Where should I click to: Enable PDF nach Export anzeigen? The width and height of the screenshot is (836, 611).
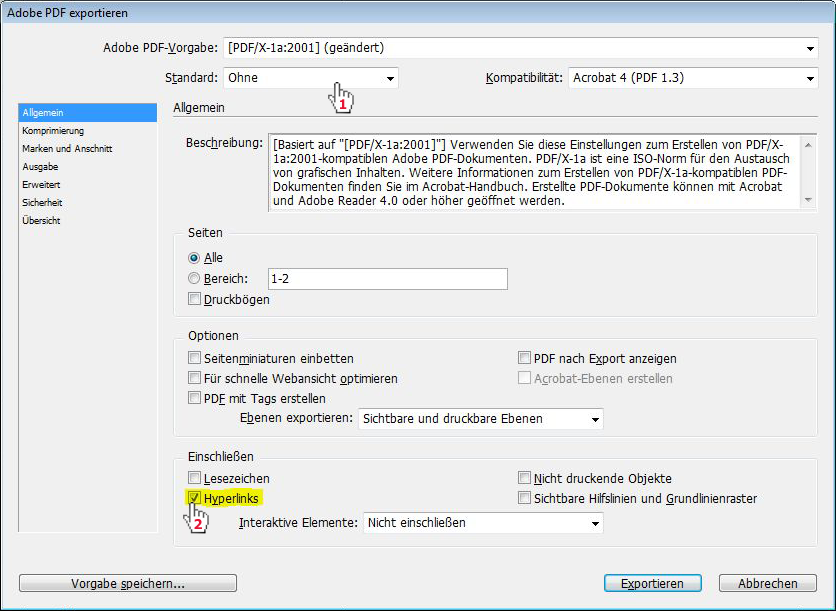tap(525, 358)
